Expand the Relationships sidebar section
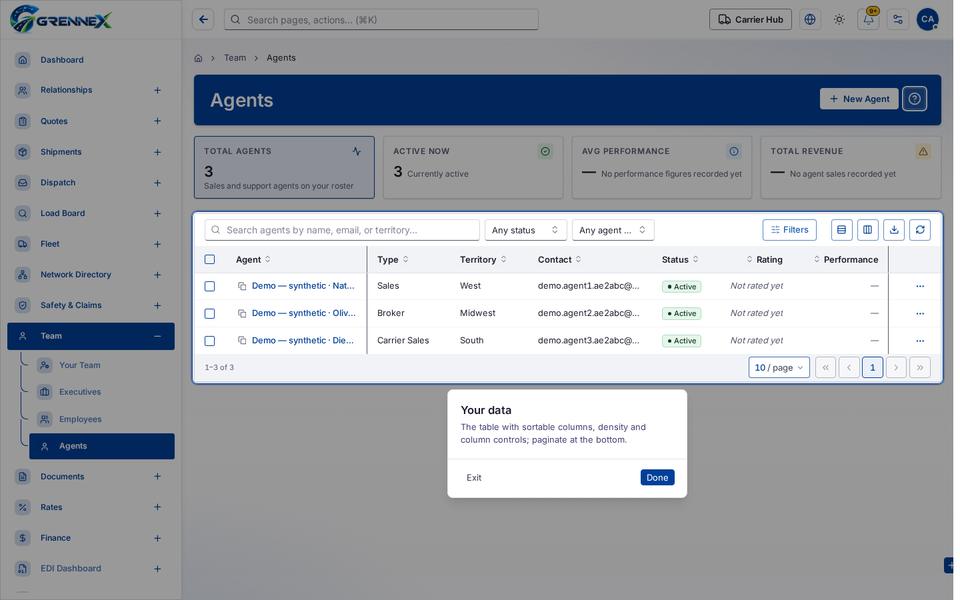Image resolution: width=960 pixels, height=600 pixels. (x=157, y=90)
